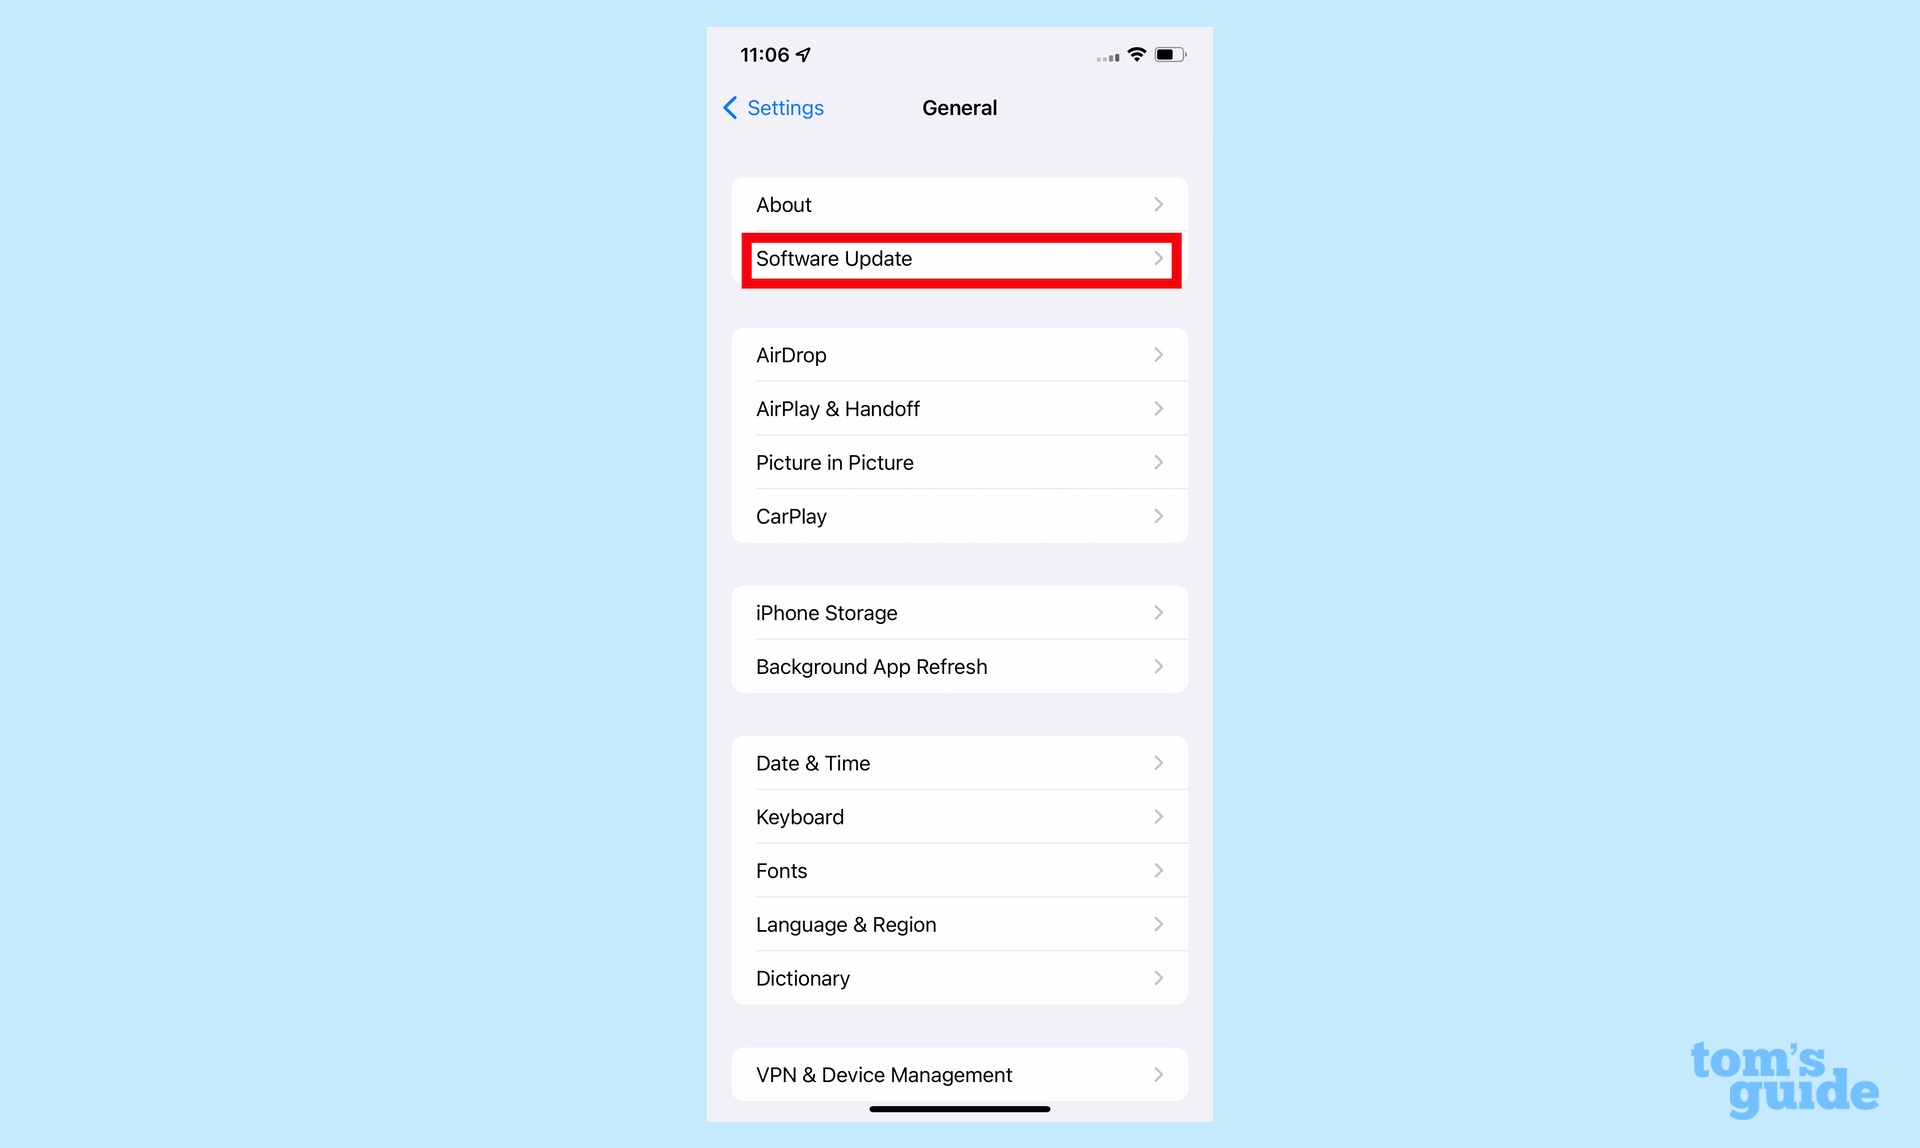Open Software Update settings
This screenshot has height=1148, width=1920.
point(959,258)
